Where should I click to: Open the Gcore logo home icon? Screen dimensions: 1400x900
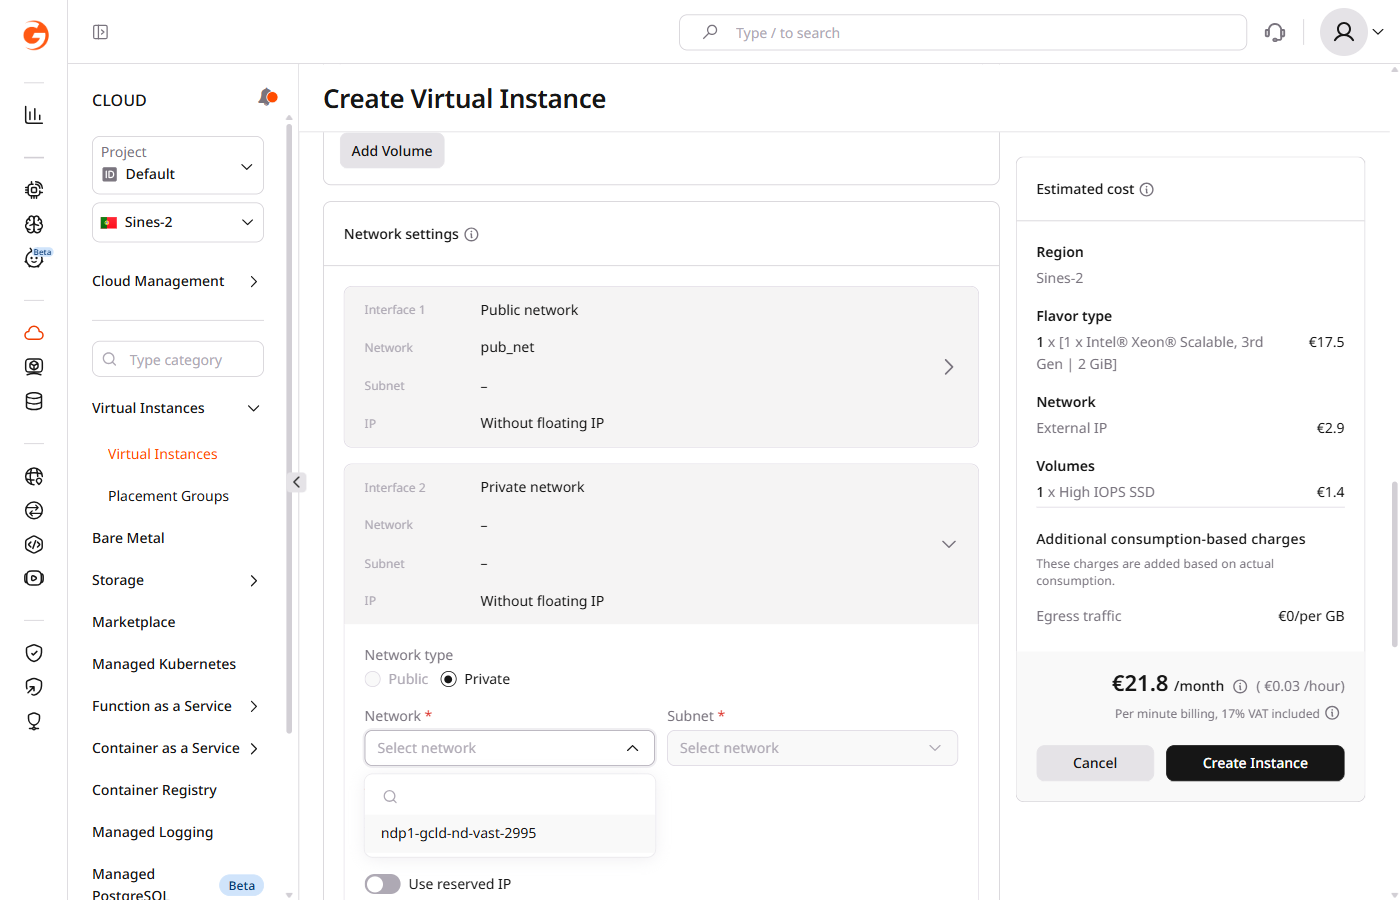pyautogui.click(x=35, y=35)
